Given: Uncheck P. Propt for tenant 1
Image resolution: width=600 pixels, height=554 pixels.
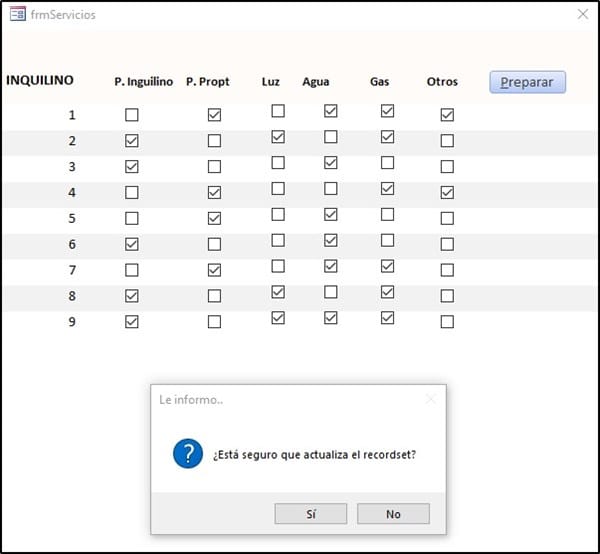Looking at the screenshot, I should coord(214,115).
